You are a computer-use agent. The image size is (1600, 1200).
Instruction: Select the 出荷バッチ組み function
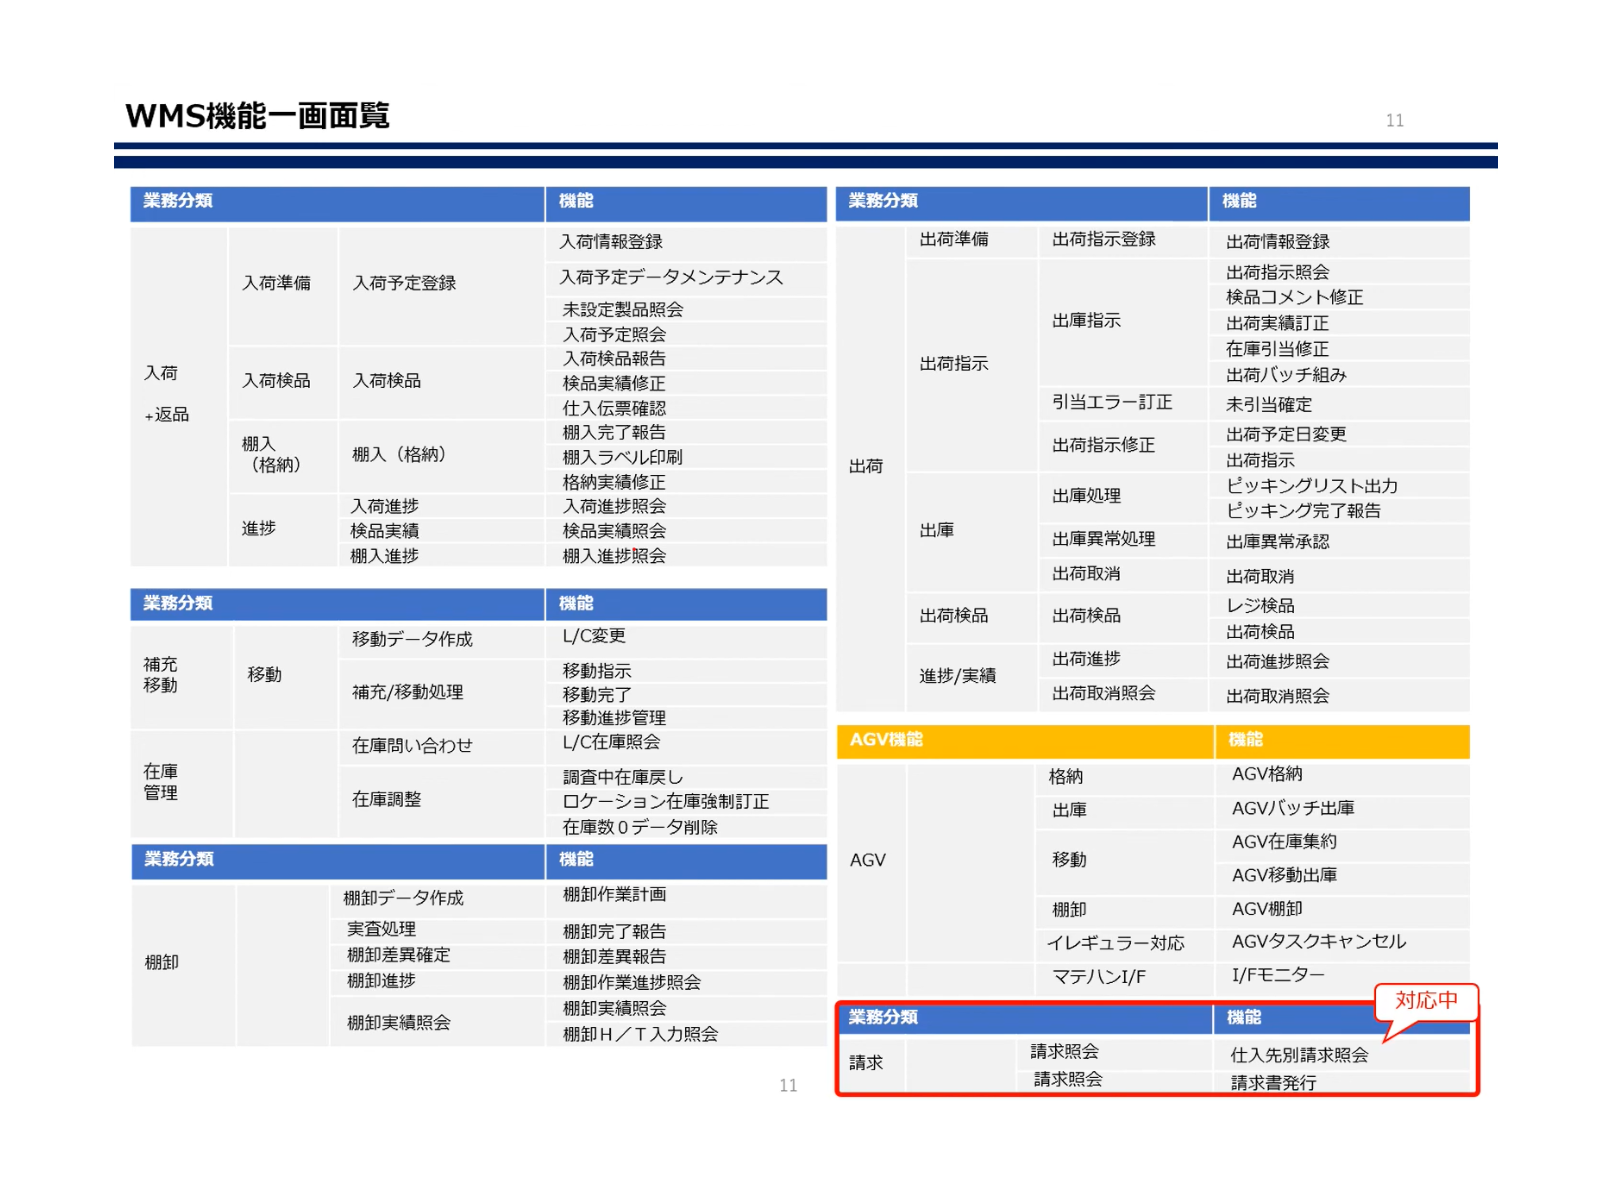(1286, 375)
